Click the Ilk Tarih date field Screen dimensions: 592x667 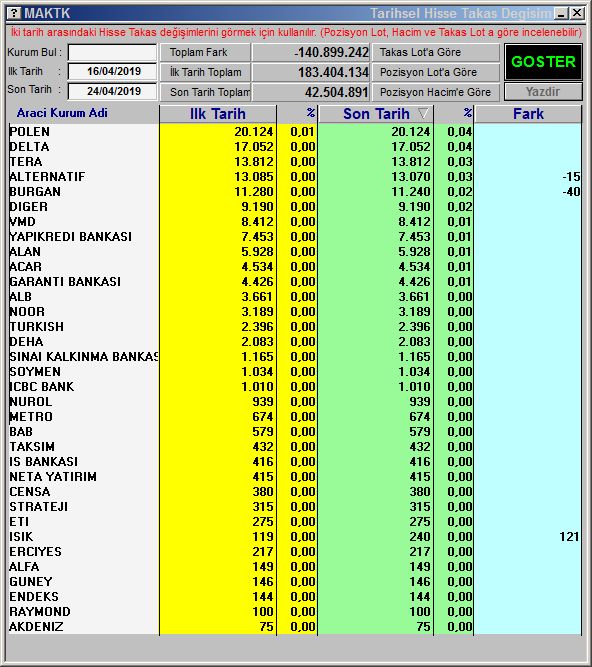tap(113, 71)
